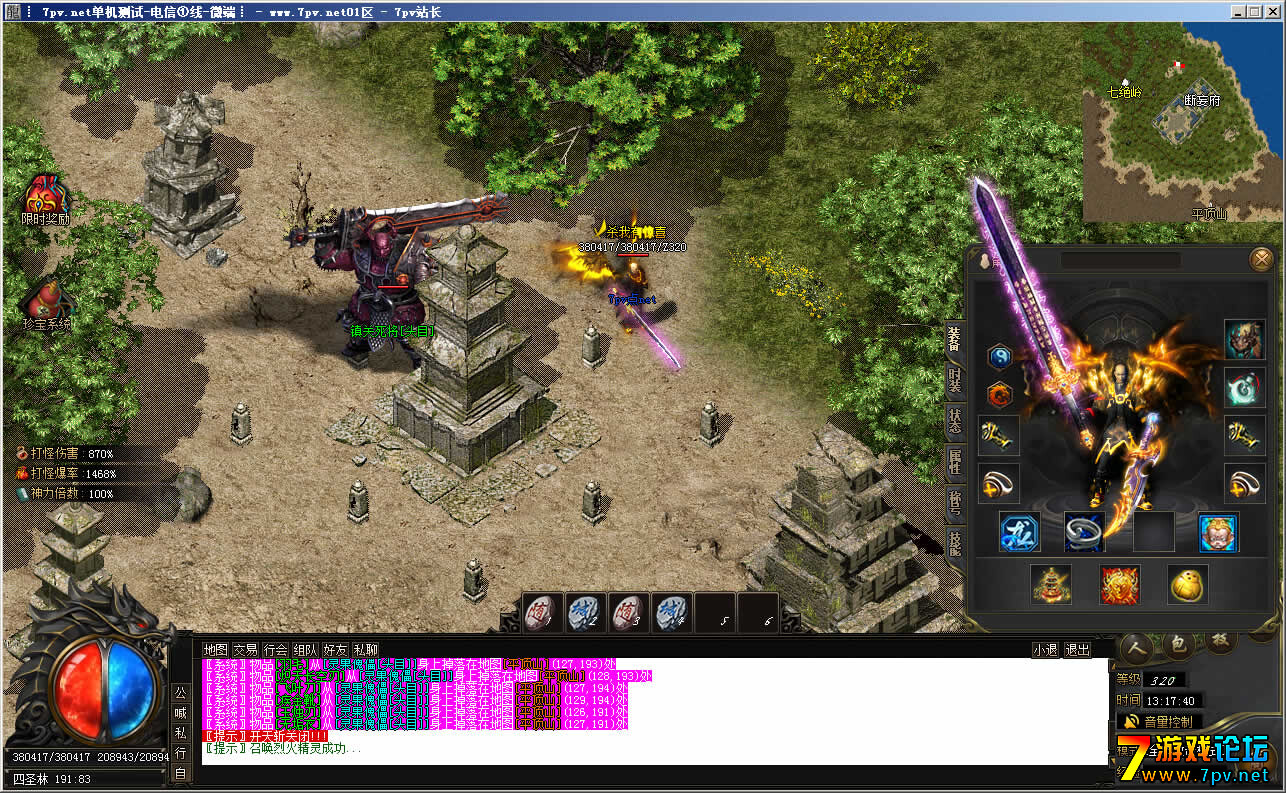Use the red potion in hotbar slot 1
This screenshot has height=793, width=1286.
pos(541,612)
